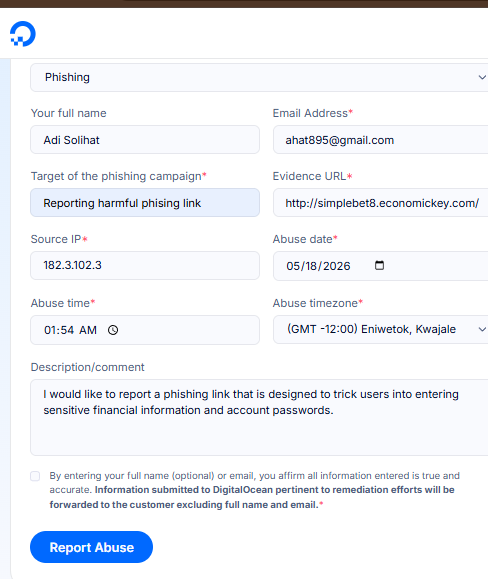Viewport: 488px width, 579px height.
Task: Click the DigitalOcean logo
Action: [x=23, y=34]
